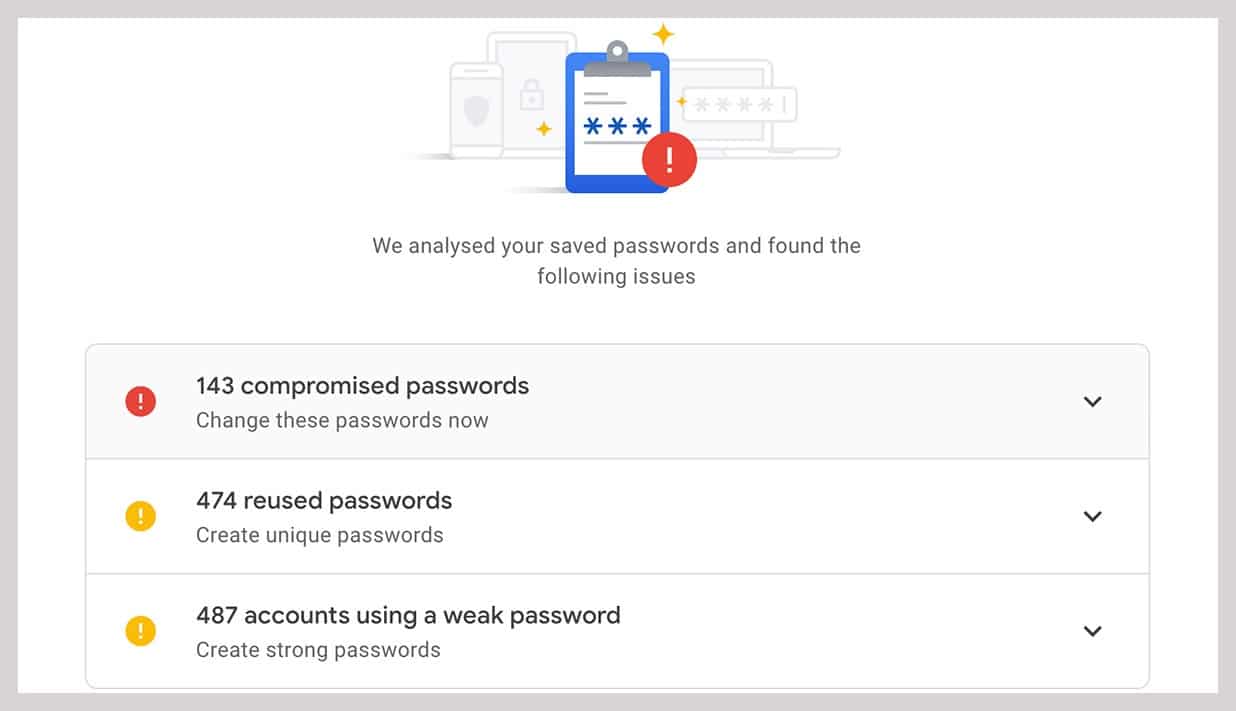This screenshot has width=1236, height=711.
Task: Click the red compromised passwords alert icon
Action: coord(141,401)
